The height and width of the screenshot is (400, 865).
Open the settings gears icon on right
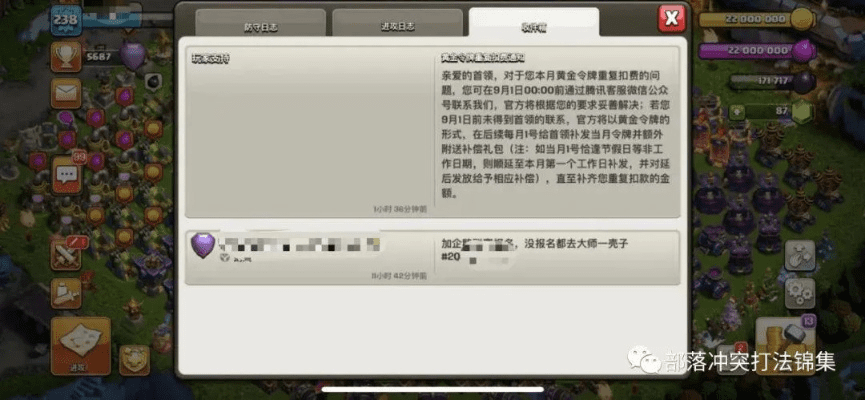799,294
